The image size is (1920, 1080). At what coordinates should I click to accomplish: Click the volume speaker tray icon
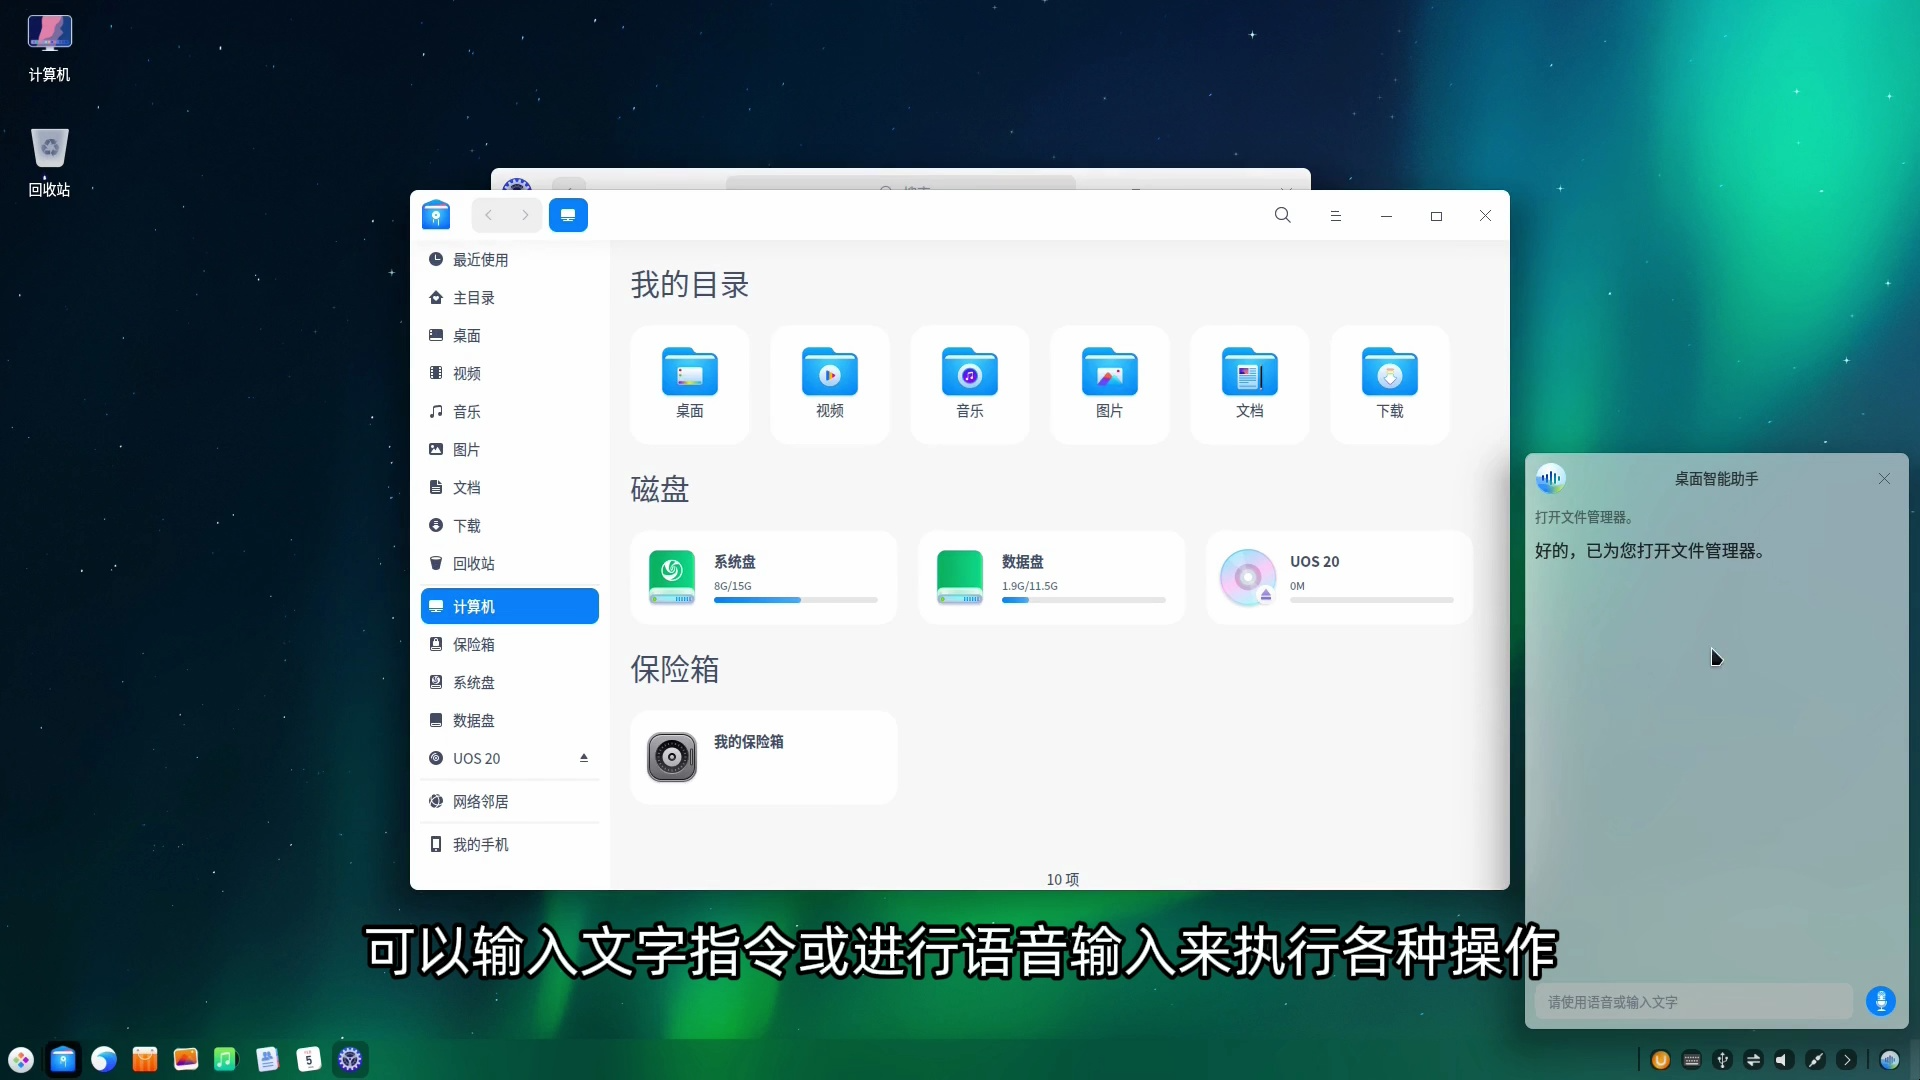click(x=1784, y=1060)
